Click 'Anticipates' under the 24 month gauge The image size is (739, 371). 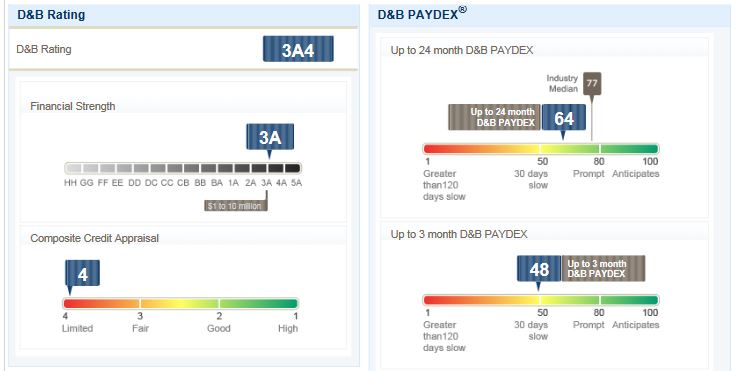tap(636, 174)
